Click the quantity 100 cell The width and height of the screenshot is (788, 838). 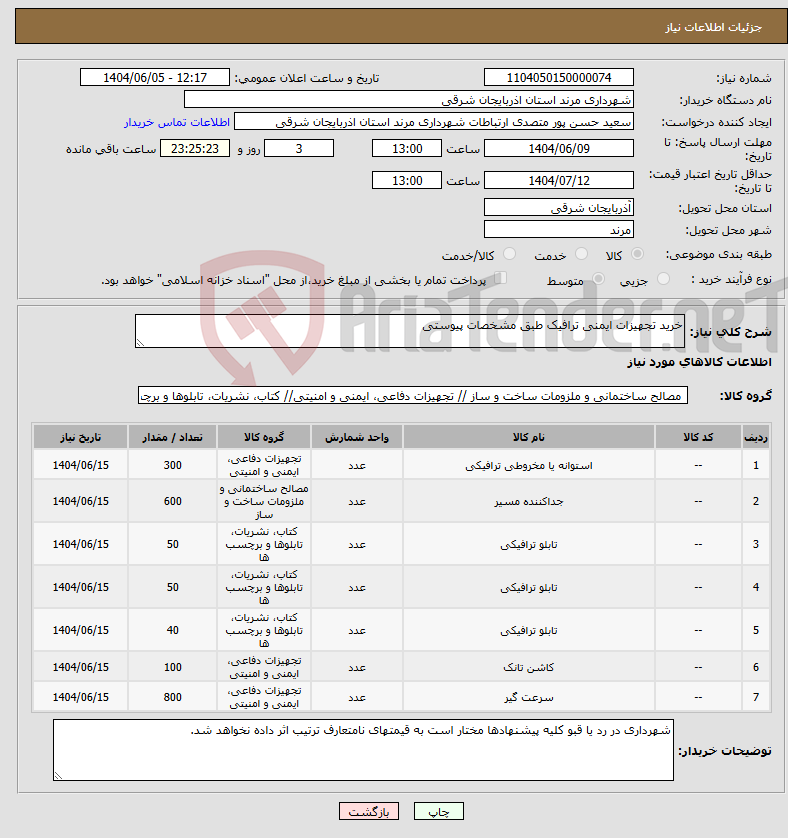coord(173,667)
